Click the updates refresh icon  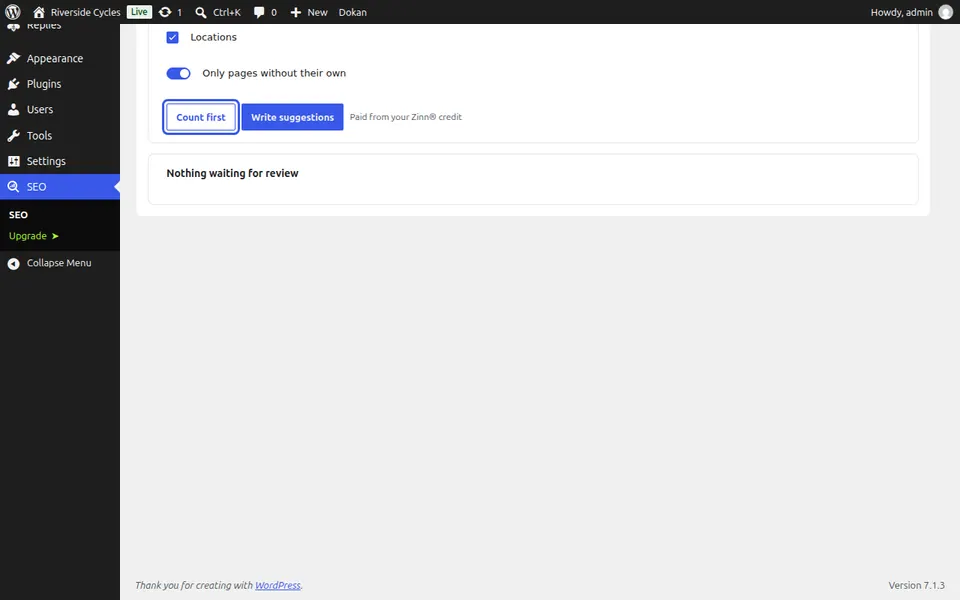(x=165, y=12)
